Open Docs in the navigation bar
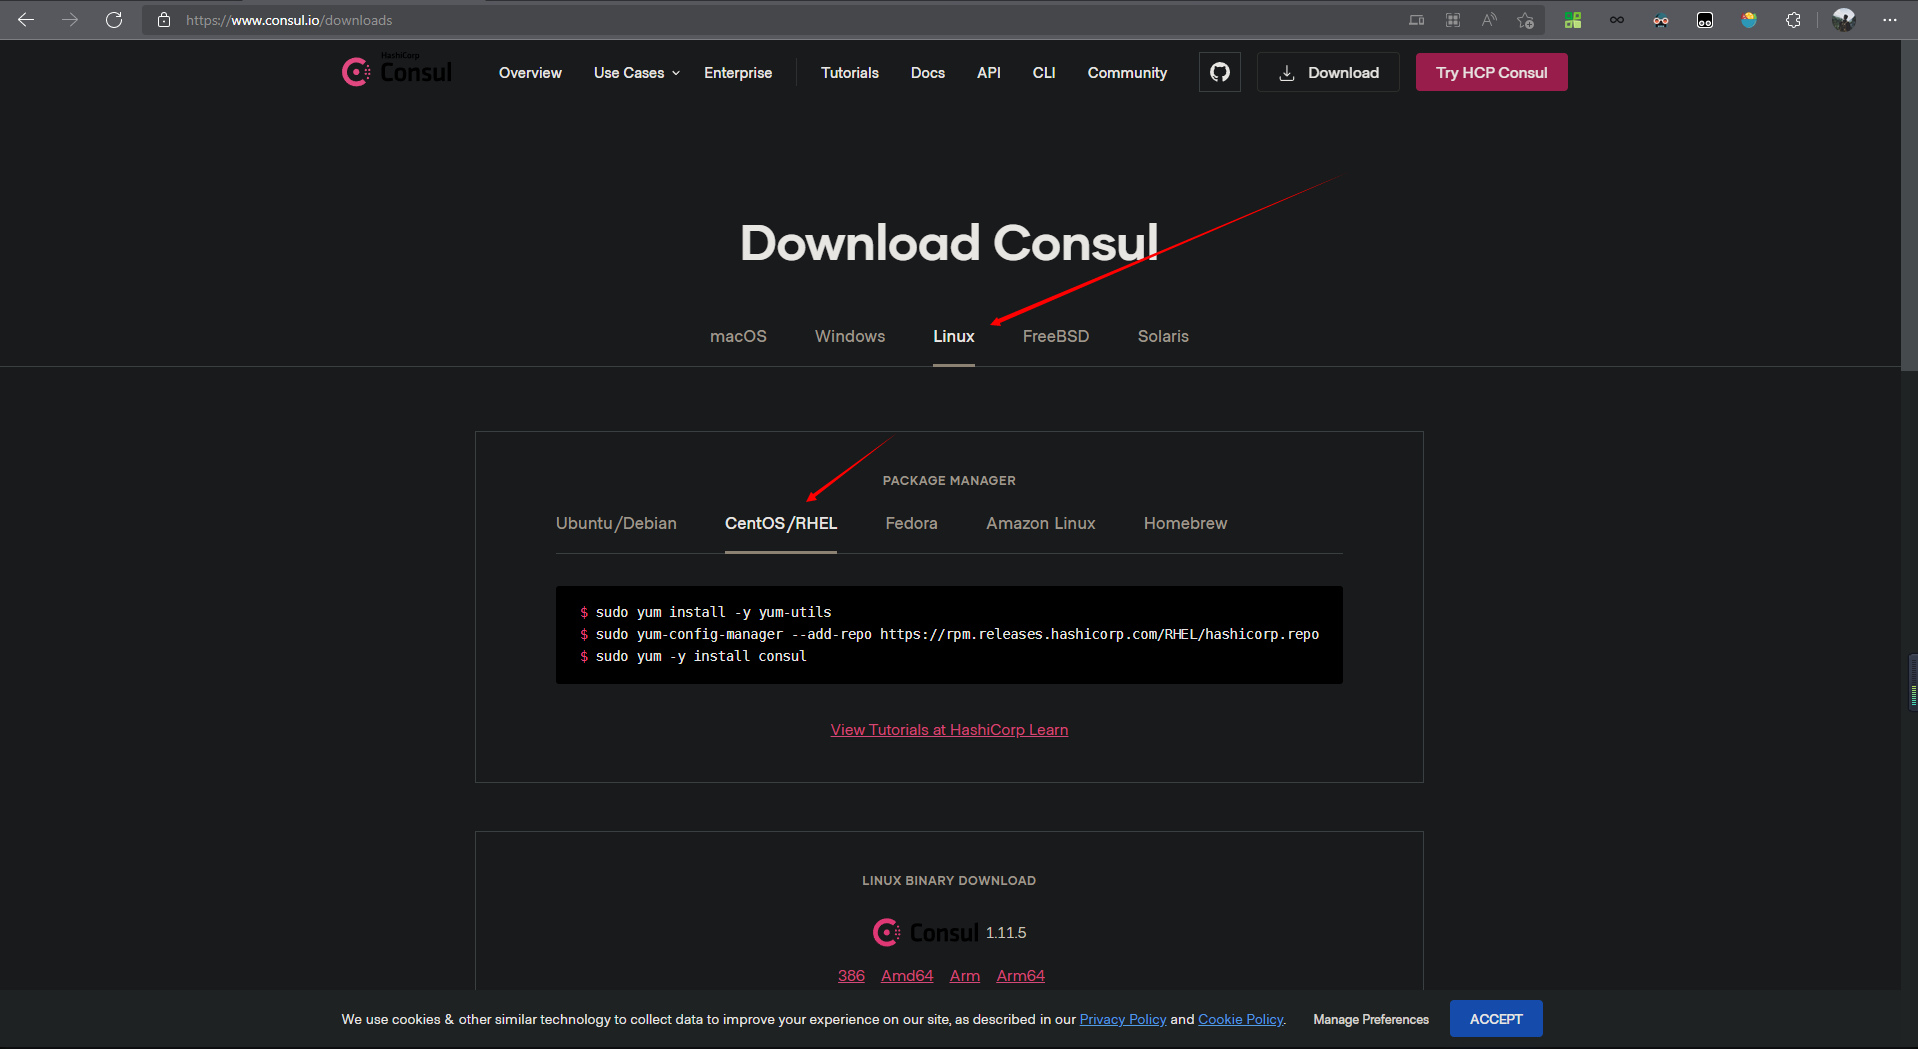 point(928,73)
